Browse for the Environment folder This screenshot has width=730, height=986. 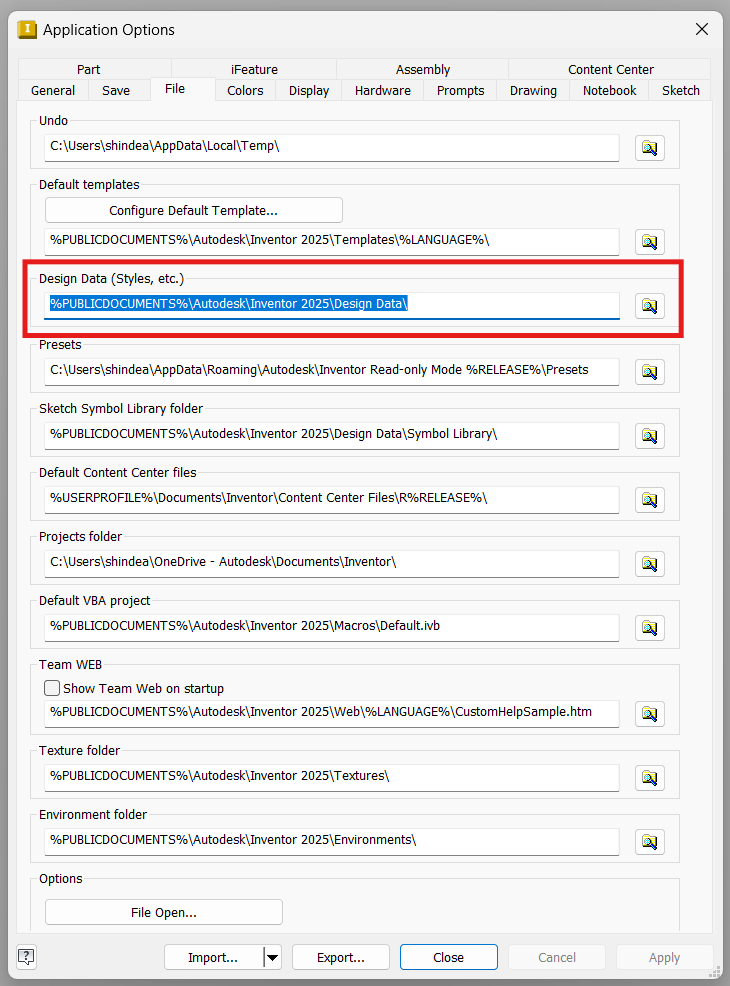click(649, 841)
